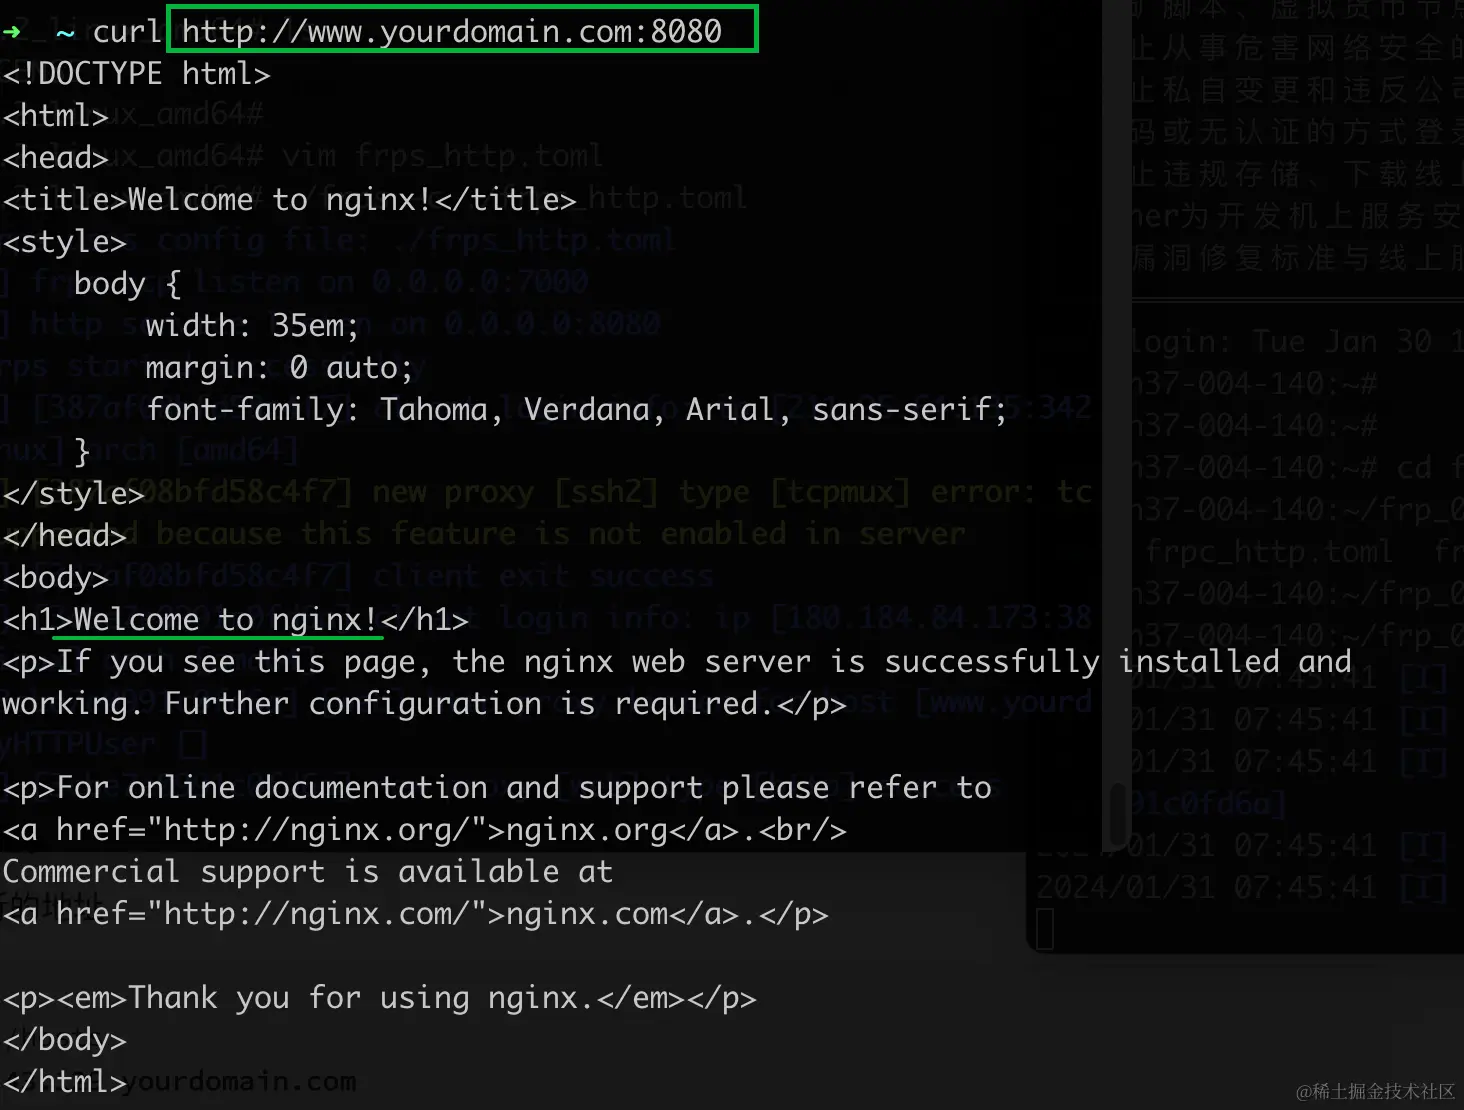This screenshot has width=1464, height=1110.
Task: Click the 'margin: 0 auto;' line
Action: pyautogui.click(x=279, y=368)
